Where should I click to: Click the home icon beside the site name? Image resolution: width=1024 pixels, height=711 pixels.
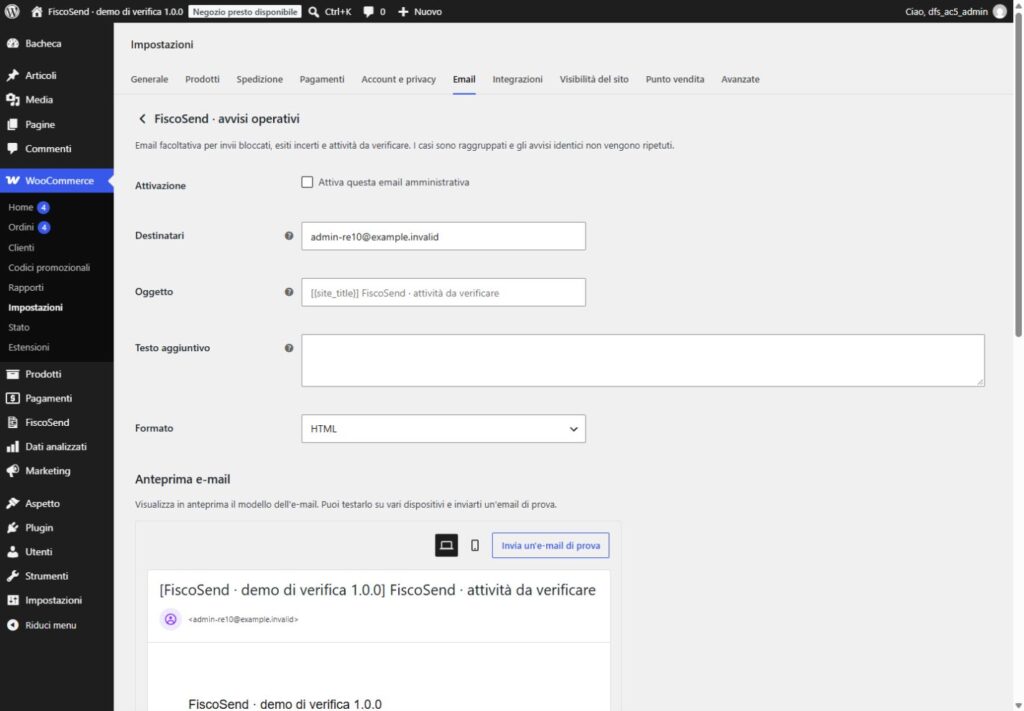pos(37,12)
